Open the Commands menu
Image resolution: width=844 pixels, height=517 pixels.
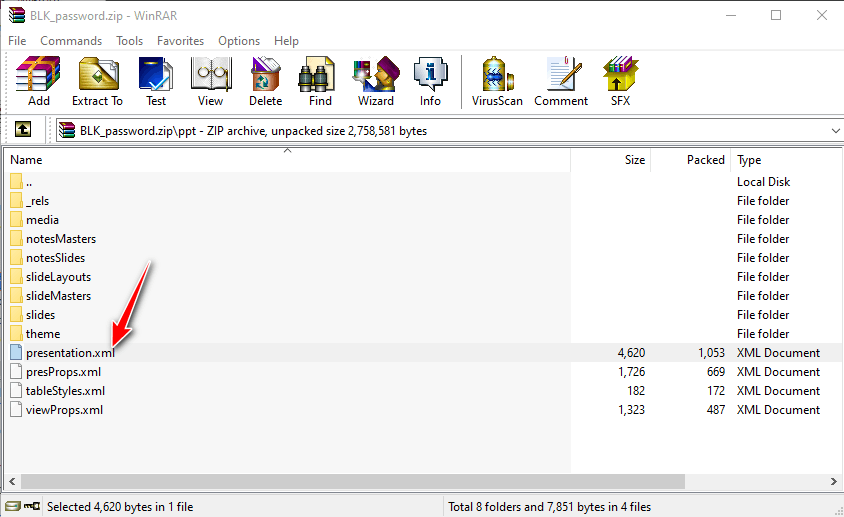pos(71,41)
